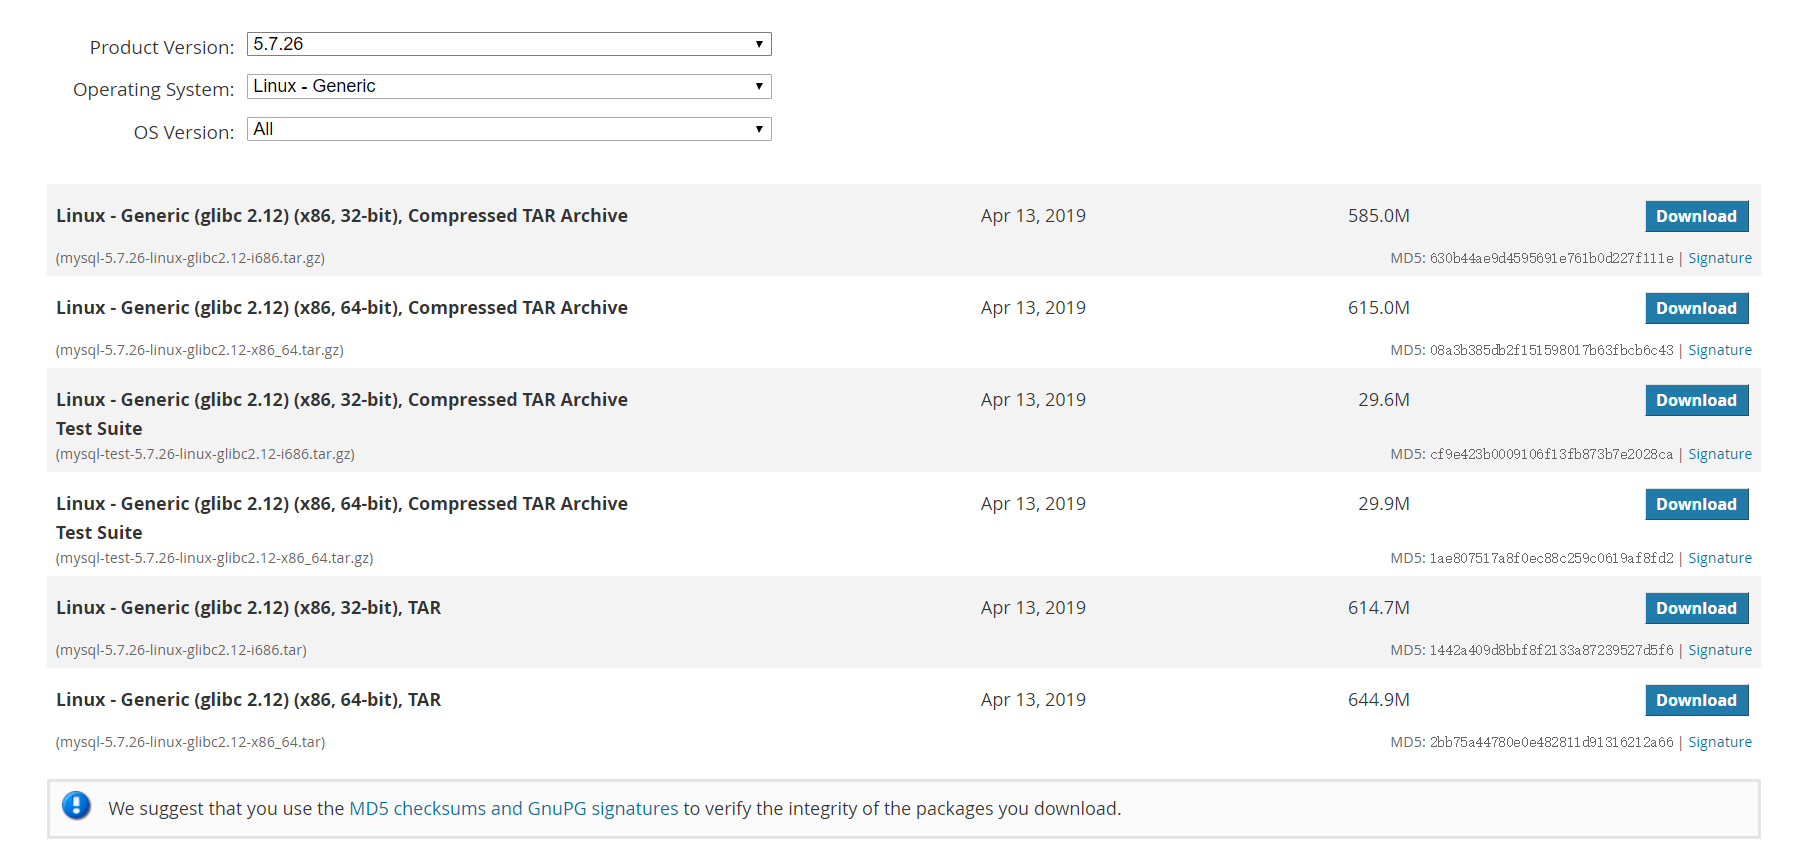Click the 32-bit TAR title text
This screenshot has height=862, width=1808.
coord(248,608)
